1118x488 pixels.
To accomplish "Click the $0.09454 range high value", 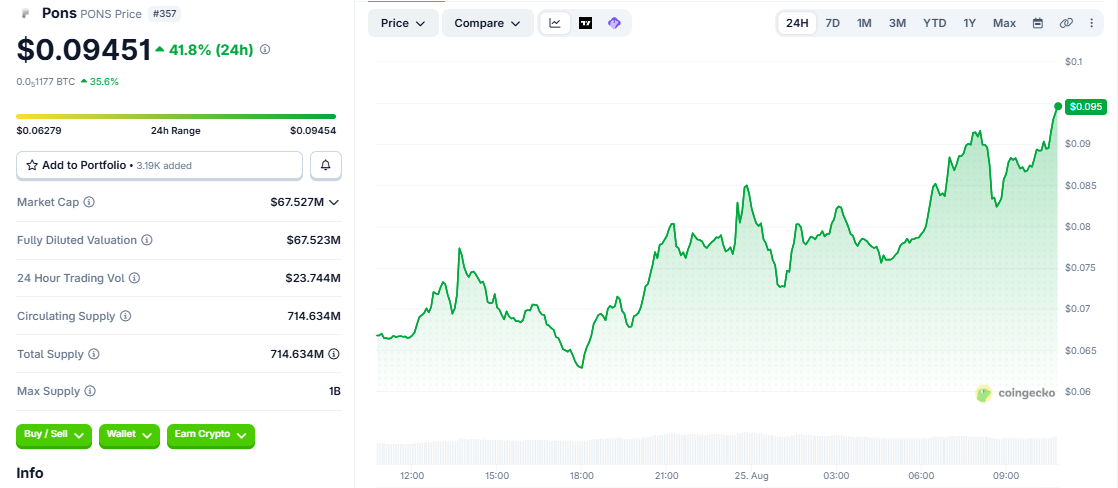I will point(313,131).
